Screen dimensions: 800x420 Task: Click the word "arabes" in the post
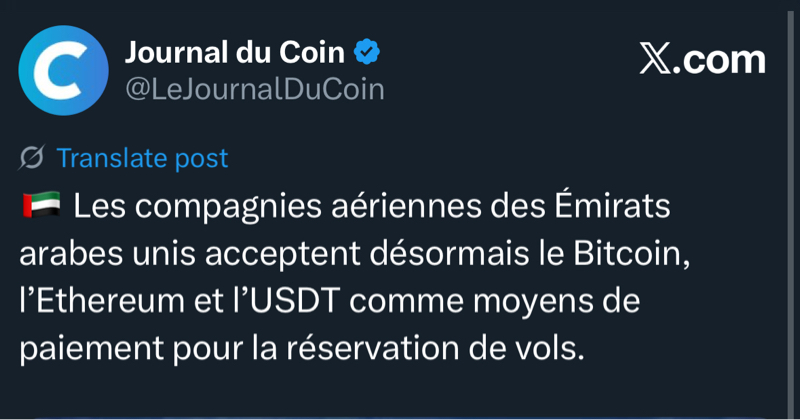[70, 254]
